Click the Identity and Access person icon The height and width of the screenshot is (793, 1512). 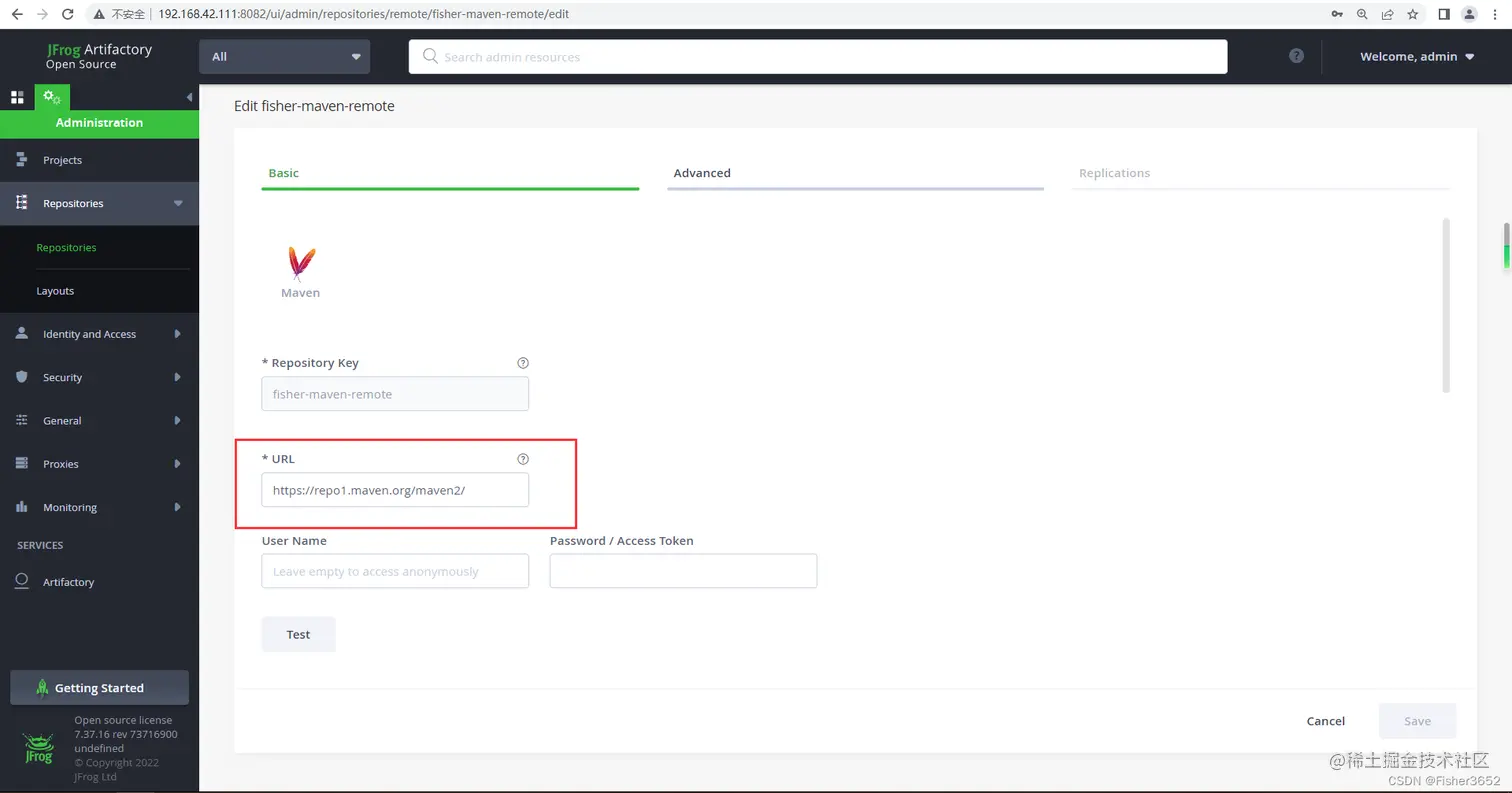[x=21, y=333]
